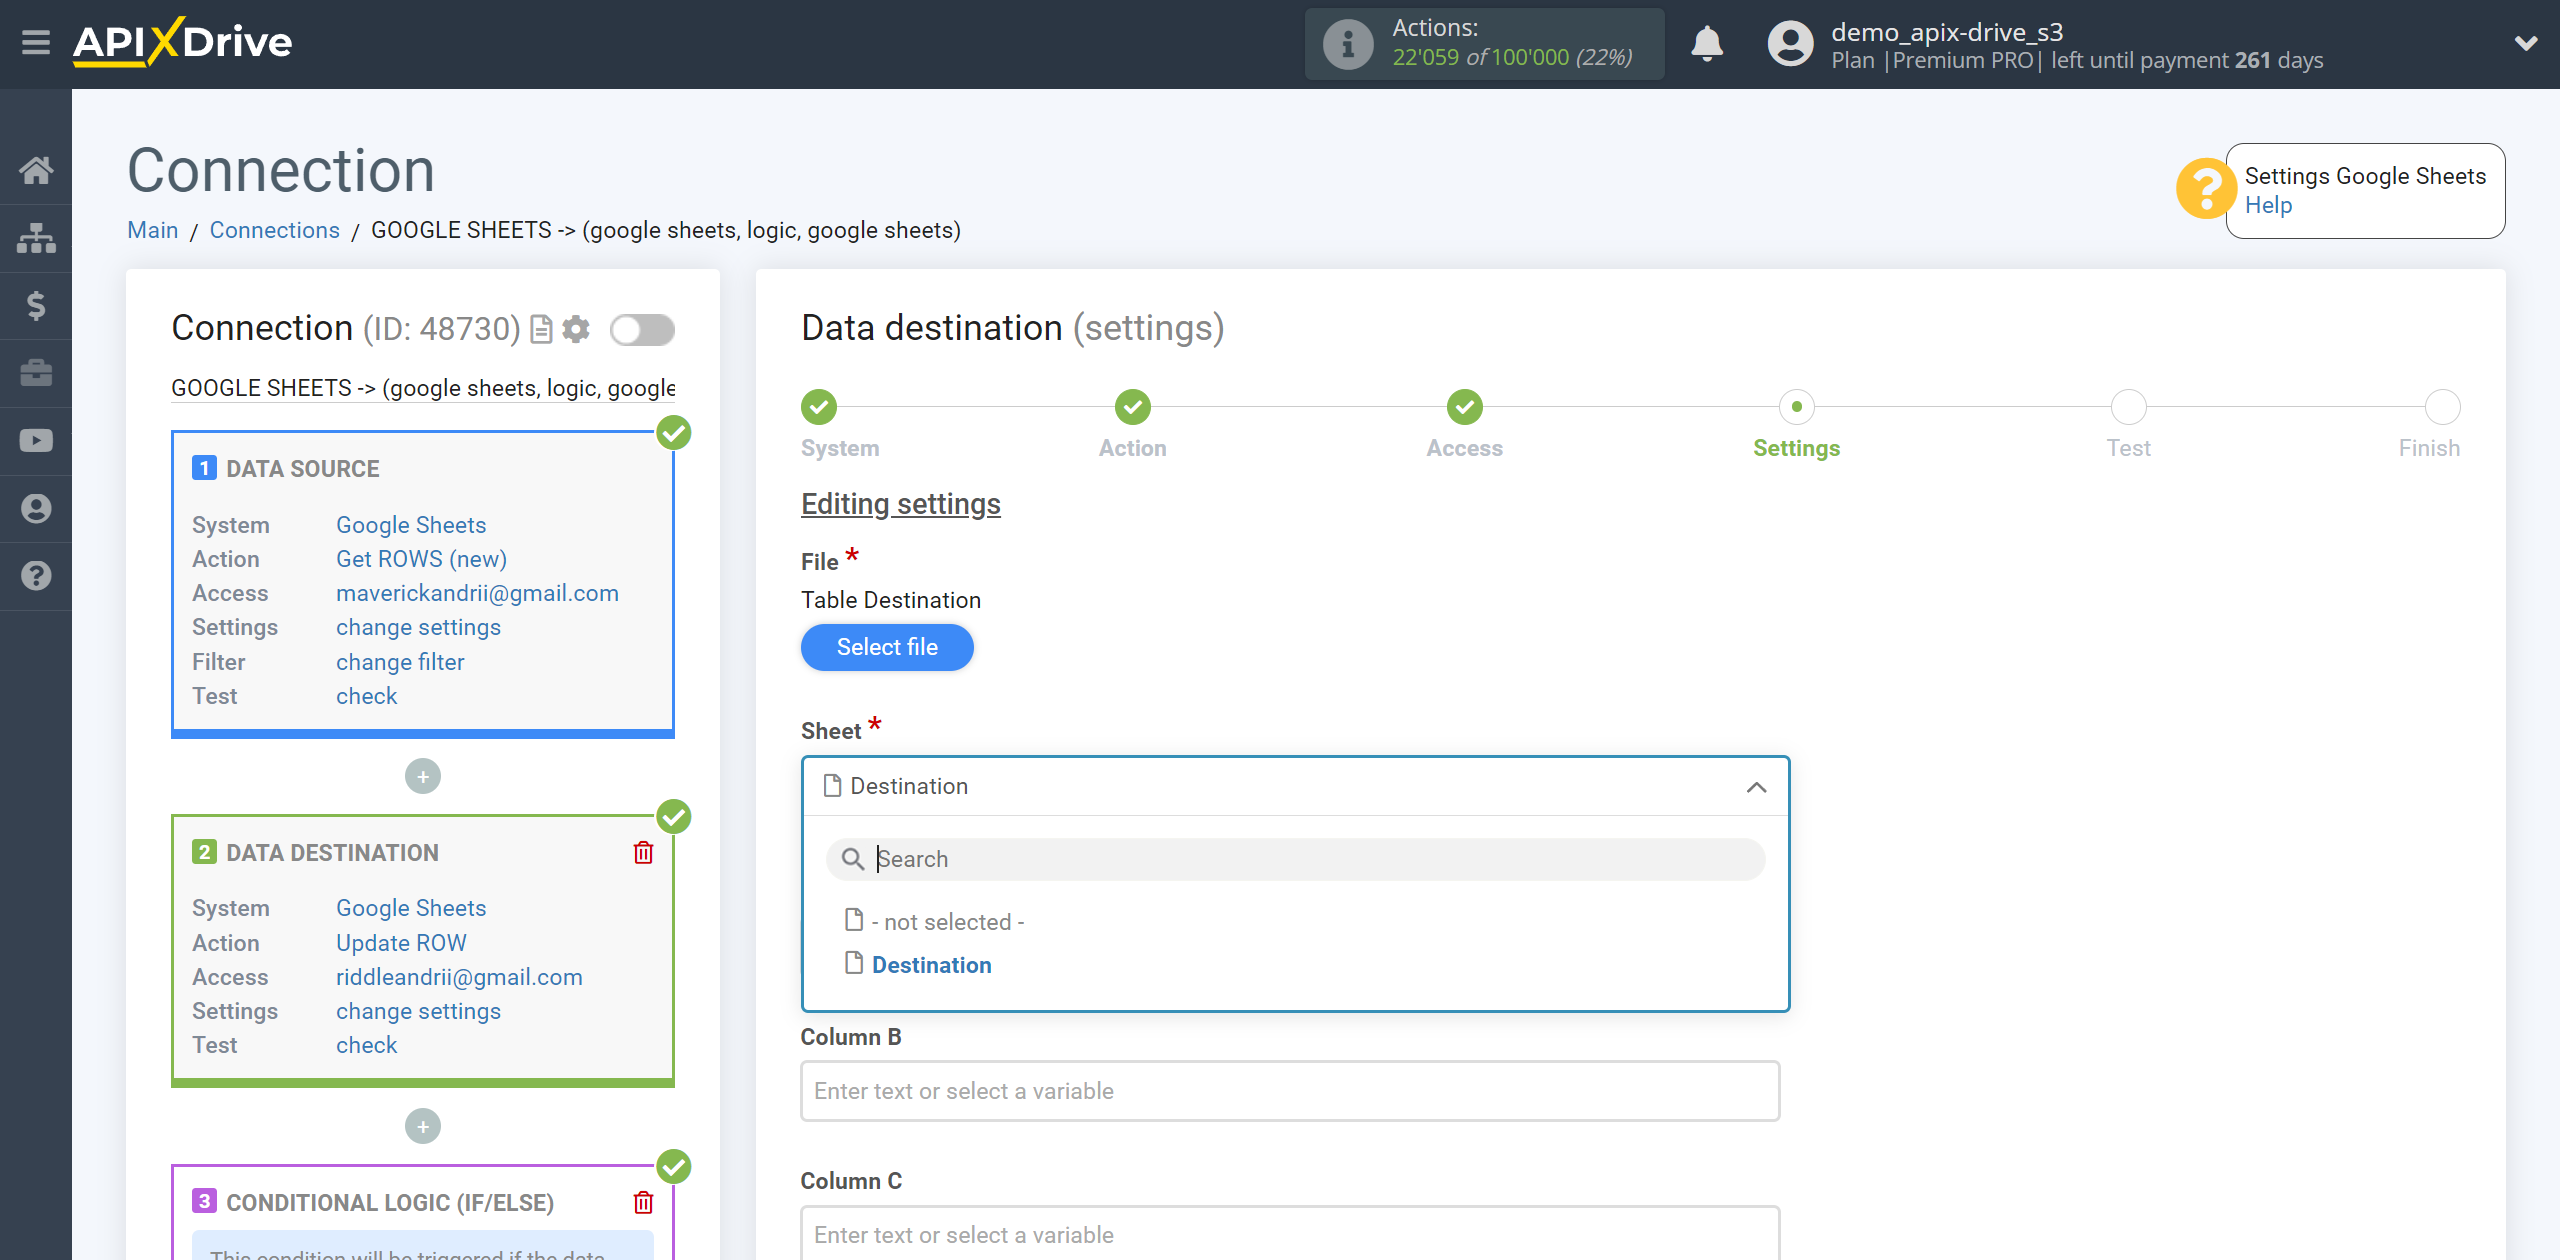The height and width of the screenshot is (1260, 2560).
Task: Go to the Access step
Action: (x=1464, y=407)
